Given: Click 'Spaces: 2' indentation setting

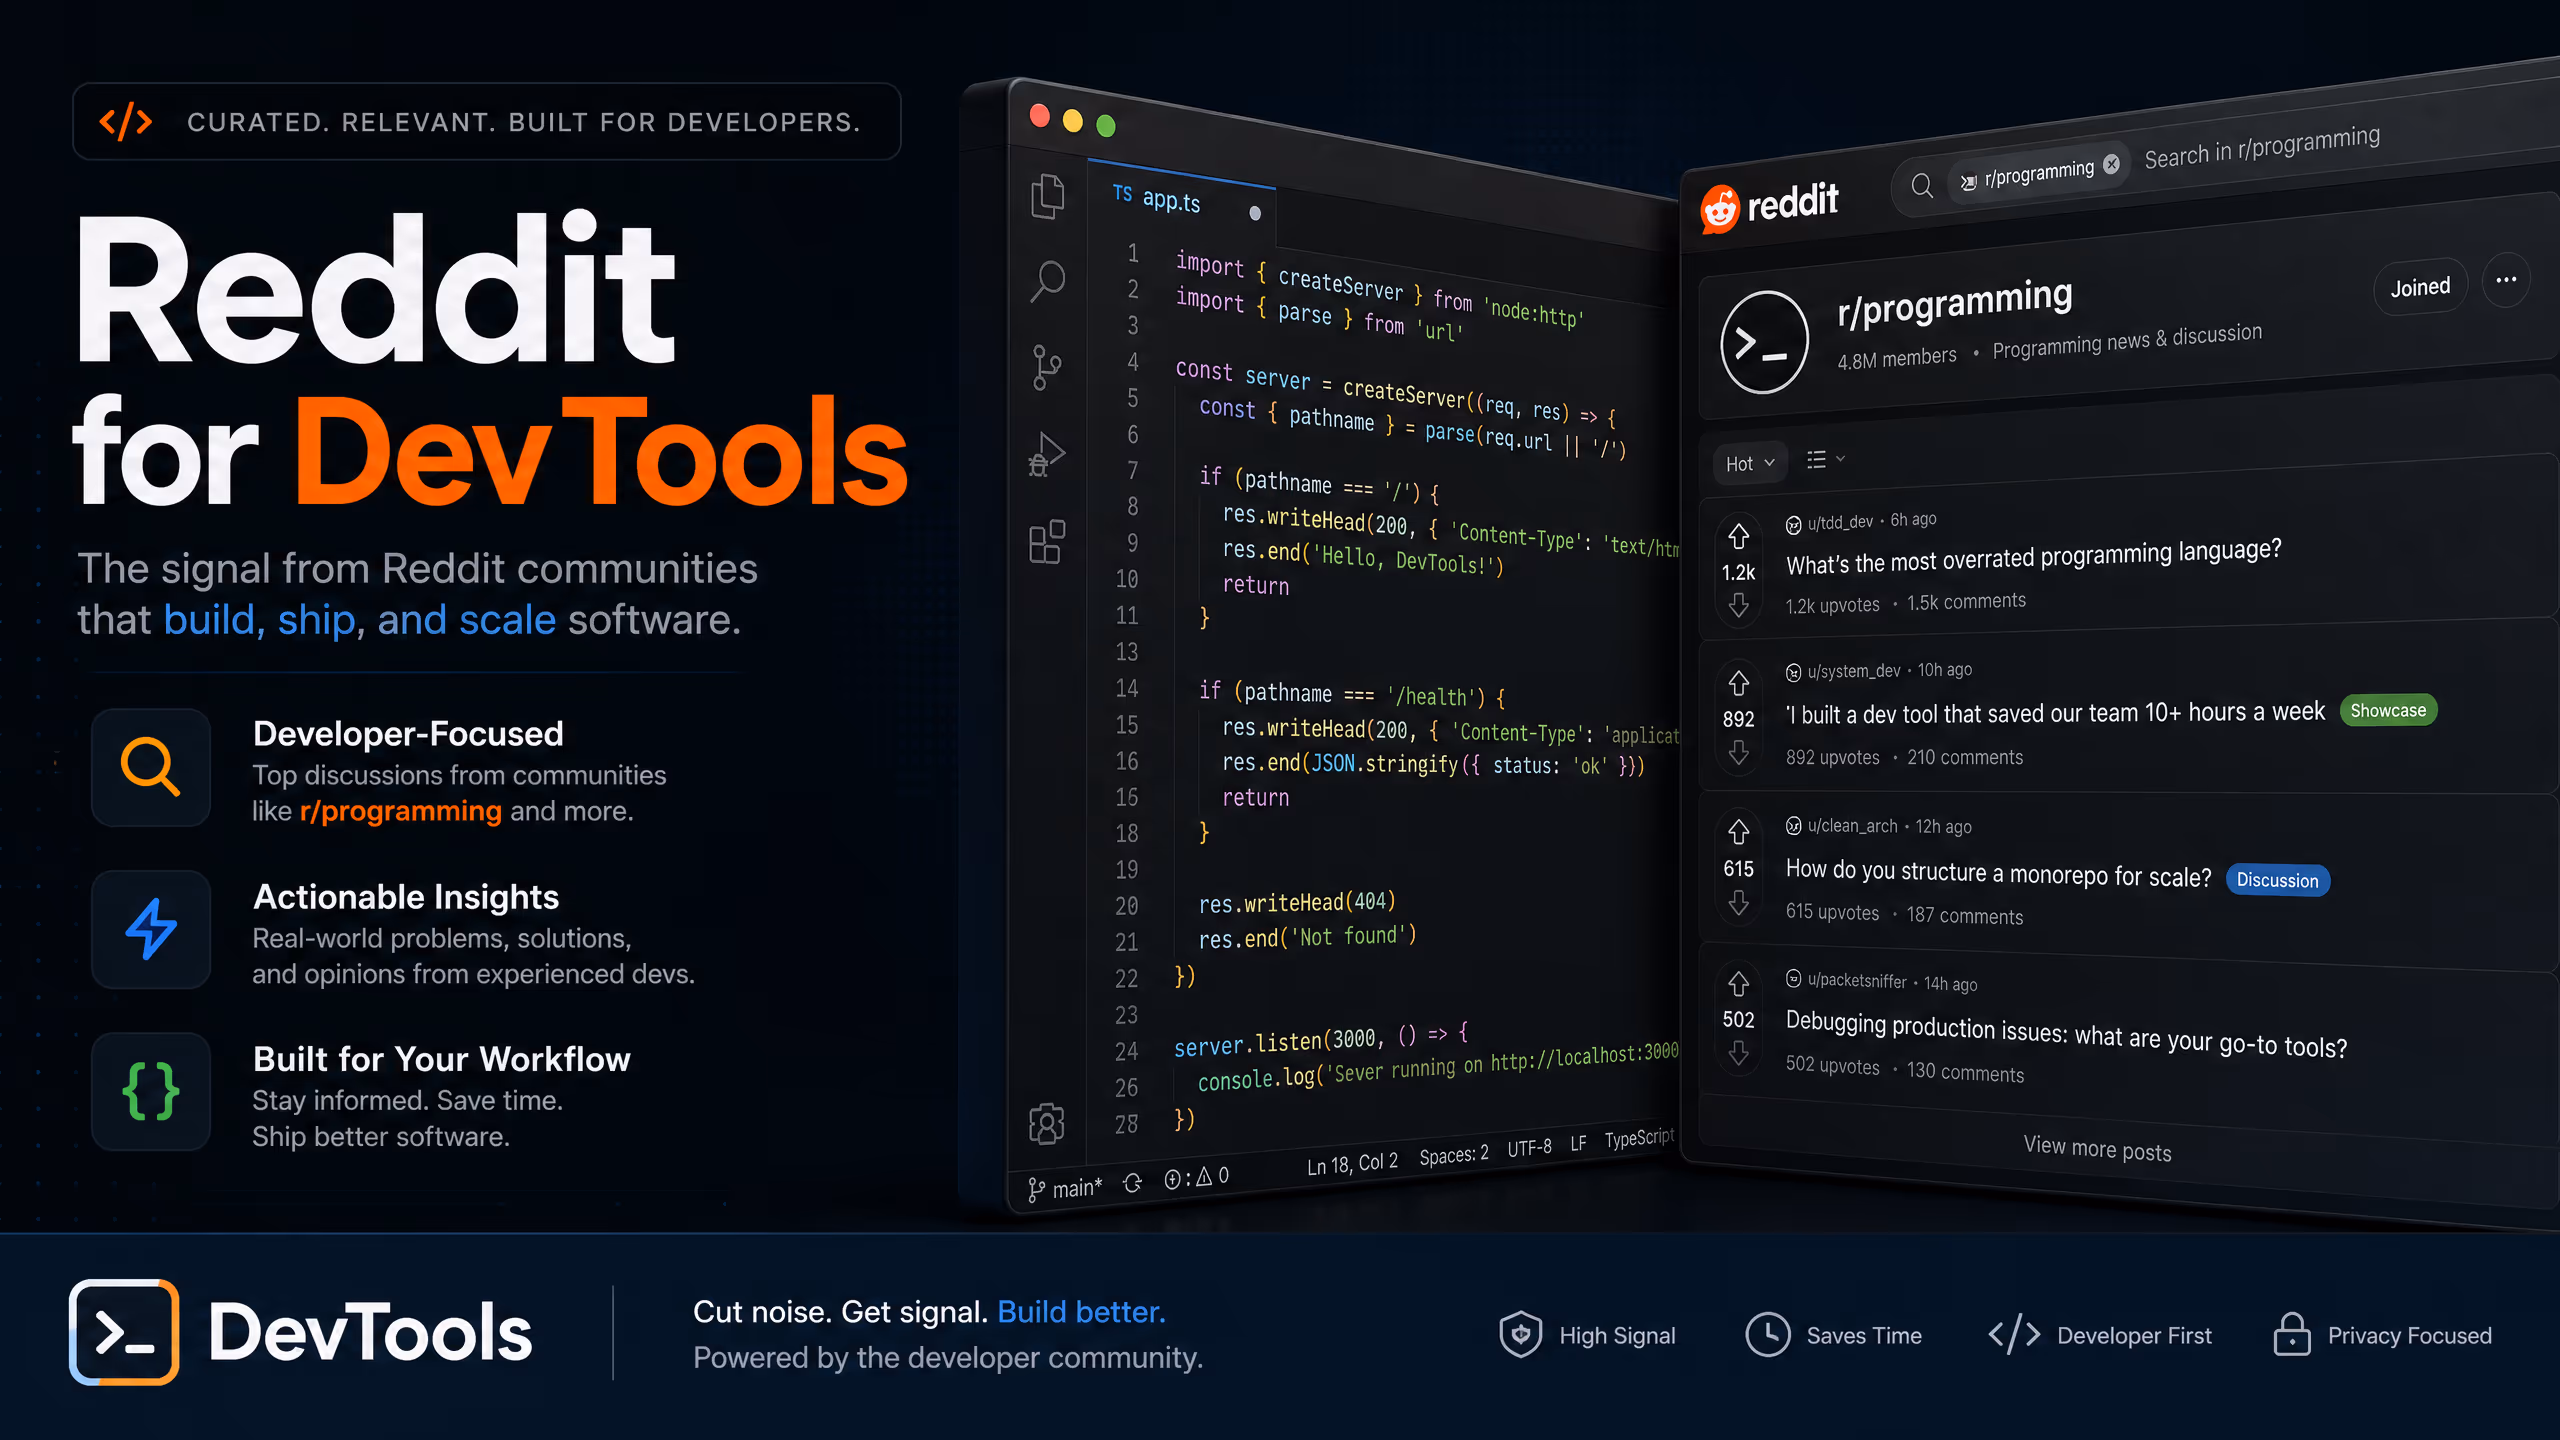Looking at the screenshot, I should coord(1454,1155).
